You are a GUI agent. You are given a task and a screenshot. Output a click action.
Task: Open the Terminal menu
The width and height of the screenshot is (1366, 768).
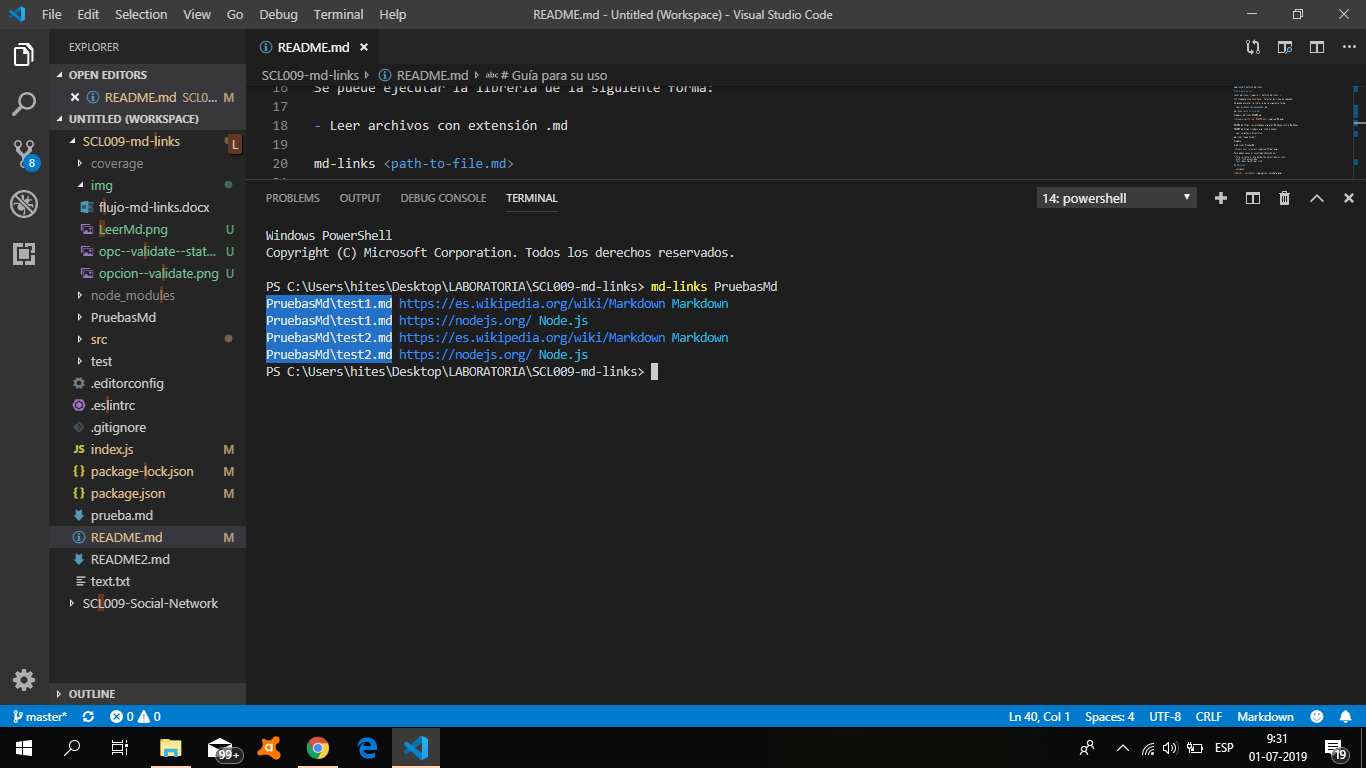click(338, 14)
